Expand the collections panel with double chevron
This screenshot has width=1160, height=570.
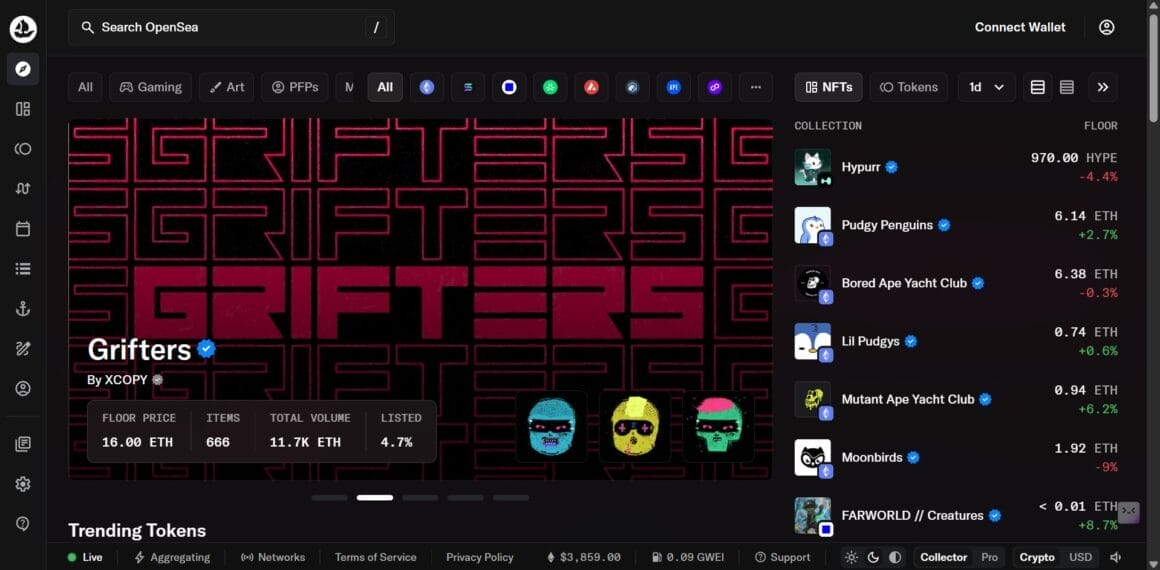click(1103, 87)
